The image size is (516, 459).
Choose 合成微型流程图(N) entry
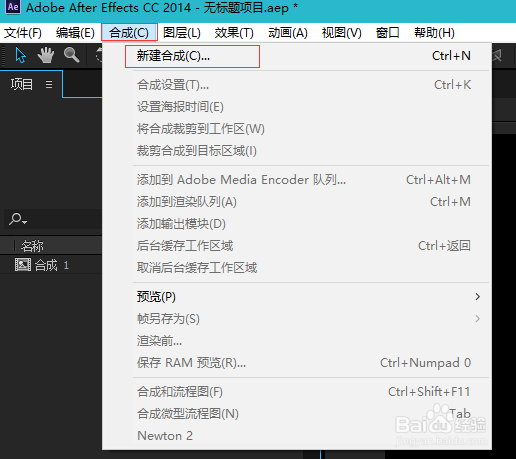[x=297, y=414]
